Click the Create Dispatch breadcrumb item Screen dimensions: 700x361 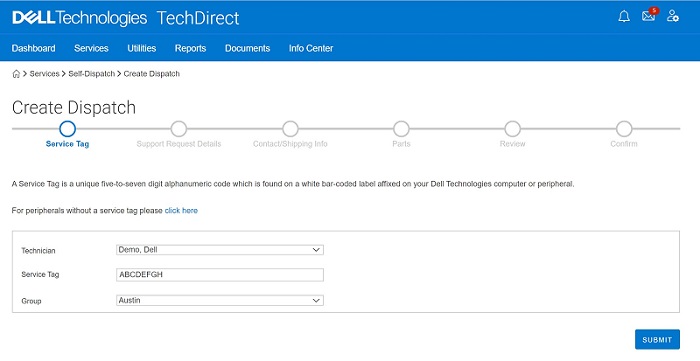[152, 74]
